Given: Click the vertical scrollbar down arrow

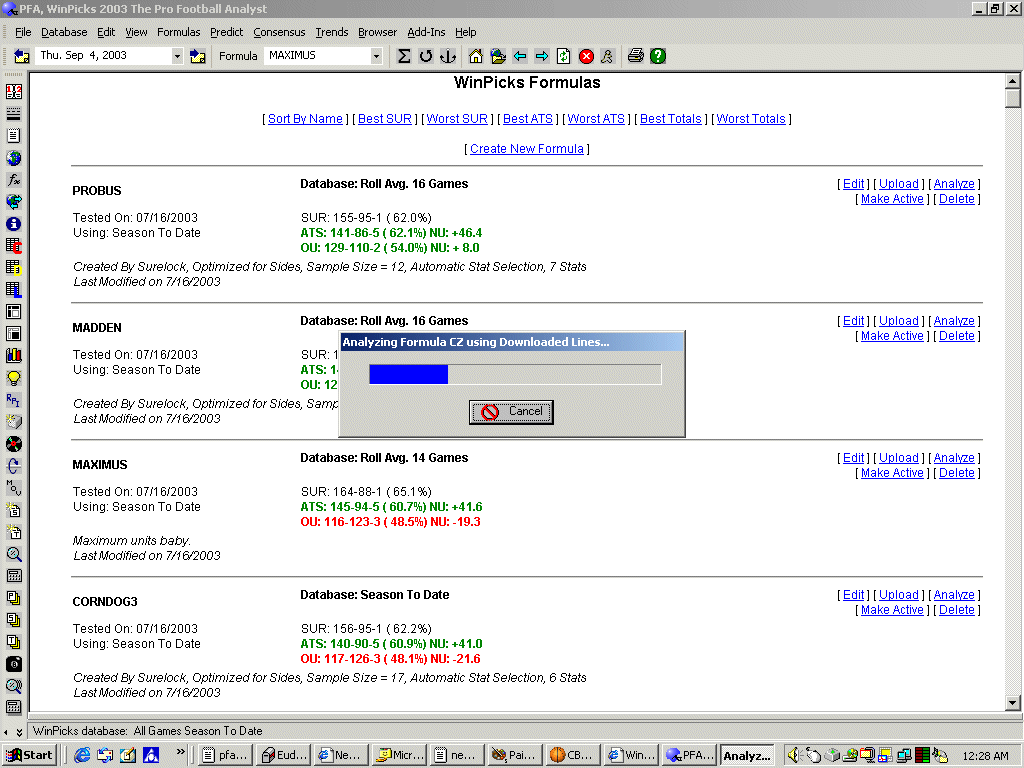Looking at the screenshot, I should coord(1012,703).
